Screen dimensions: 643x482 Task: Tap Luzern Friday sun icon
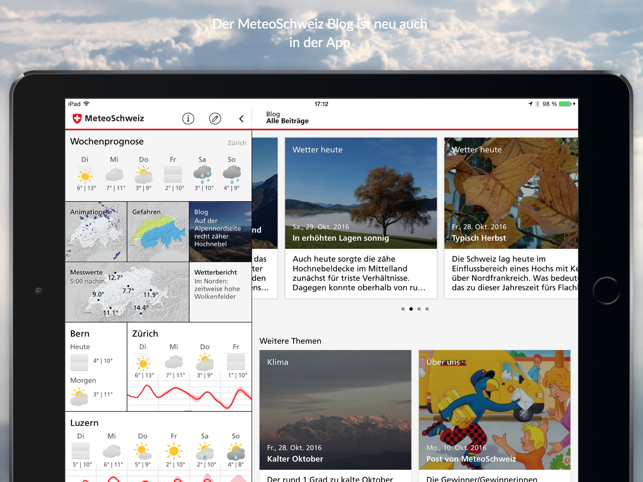pos(173,451)
